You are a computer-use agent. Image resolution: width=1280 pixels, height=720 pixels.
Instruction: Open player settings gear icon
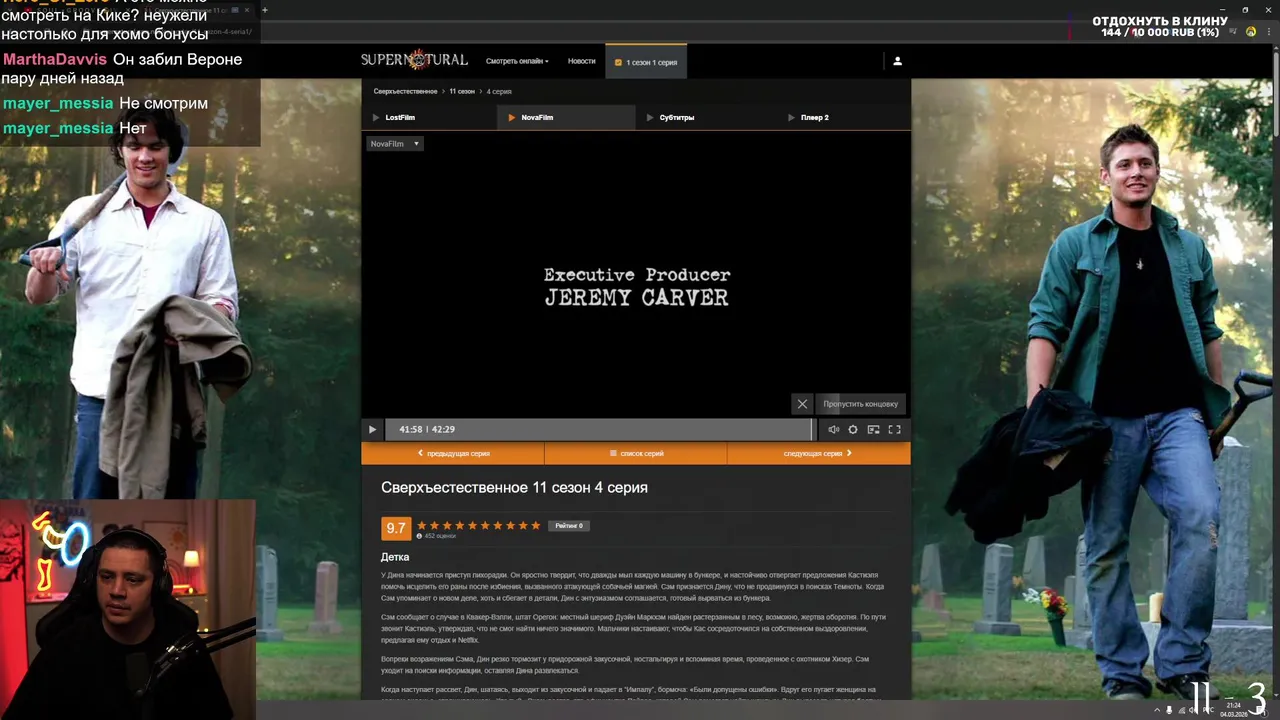pyautogui.click(x=853, y=429)
